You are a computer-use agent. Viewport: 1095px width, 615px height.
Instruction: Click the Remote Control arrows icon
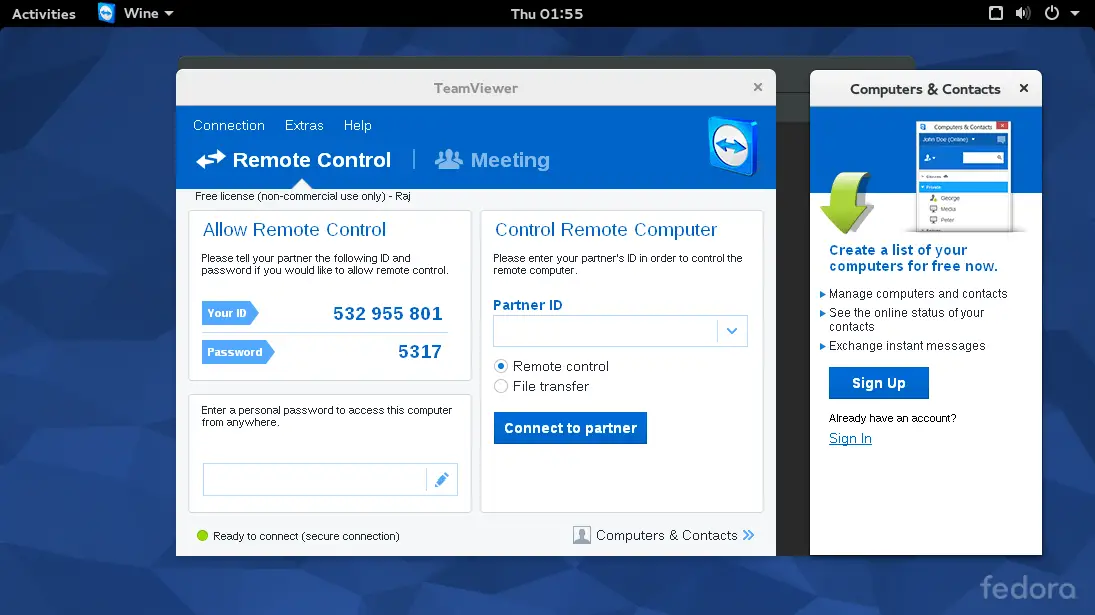[x=210, y=160]
